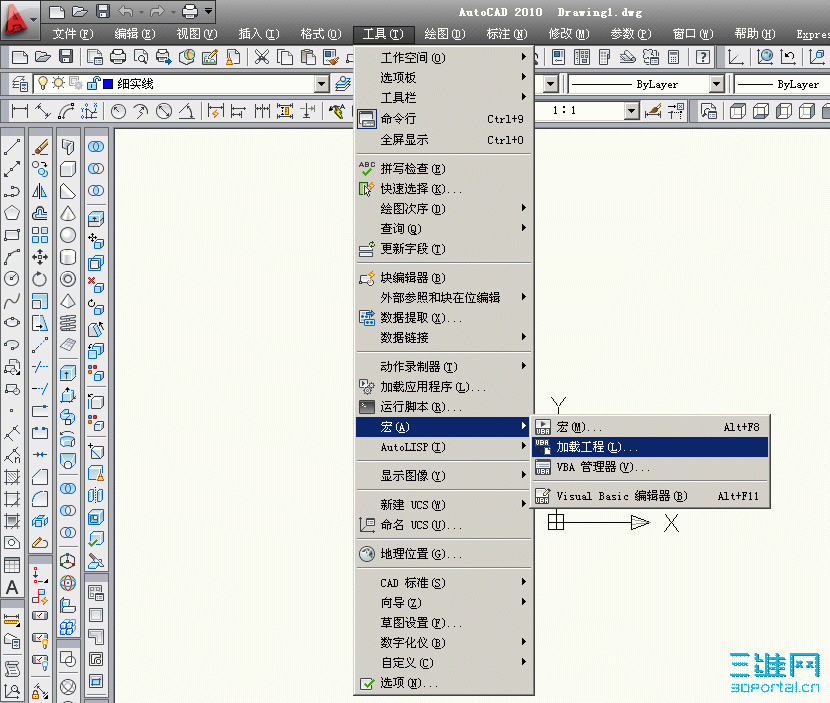This screenshot has width=830, height=703.
Task: Choose 加载应用程序(L)... entry
Action: (x=444, y=387)
